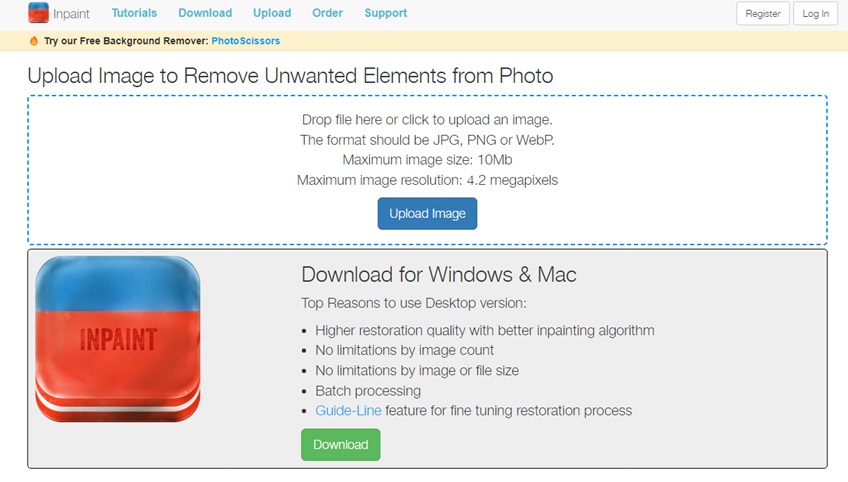Open the Tutorials menu item
The image size is (848, 482).
134,13
